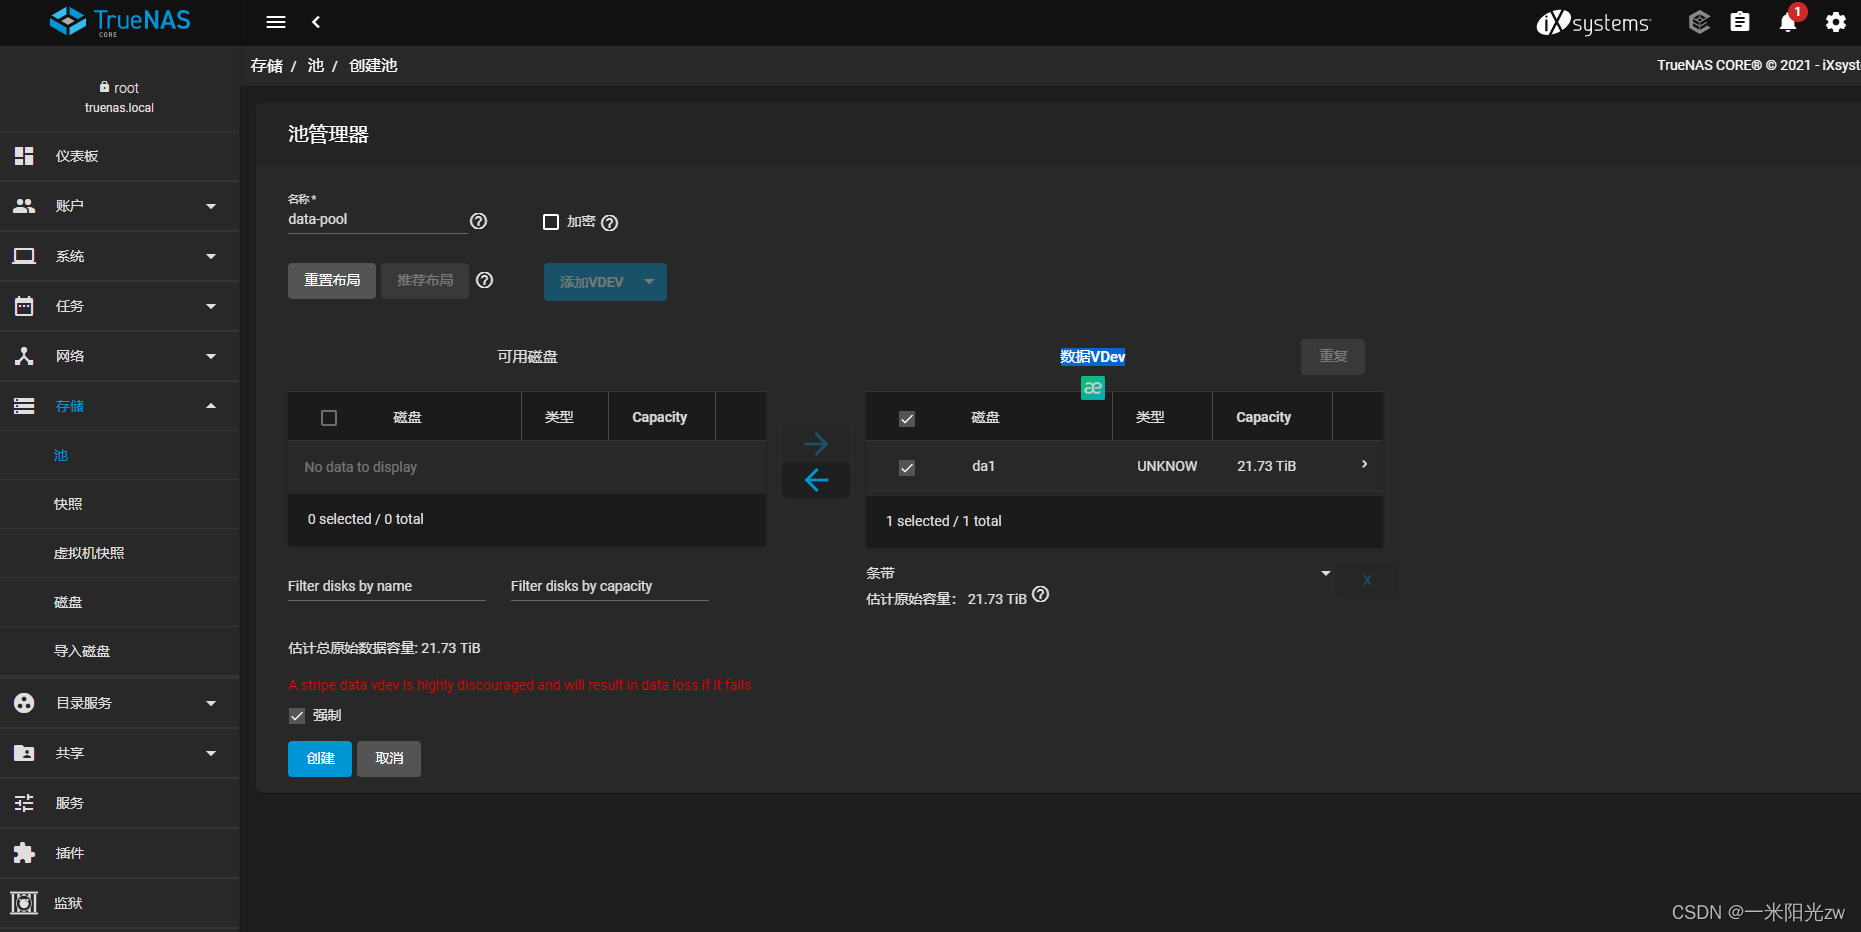Viewport: 1861px width, 932px height.
Task: Collapse the 存储 menu arrow
Action: pyautogui.click(x=211, y=406)
